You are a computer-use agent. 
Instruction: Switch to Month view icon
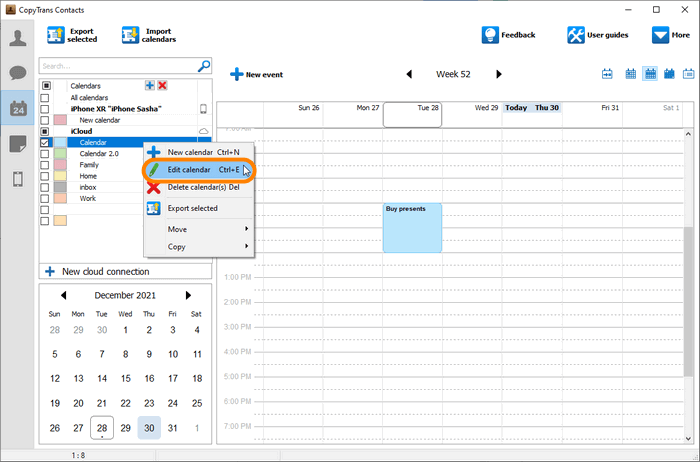[x=669, y=74]
